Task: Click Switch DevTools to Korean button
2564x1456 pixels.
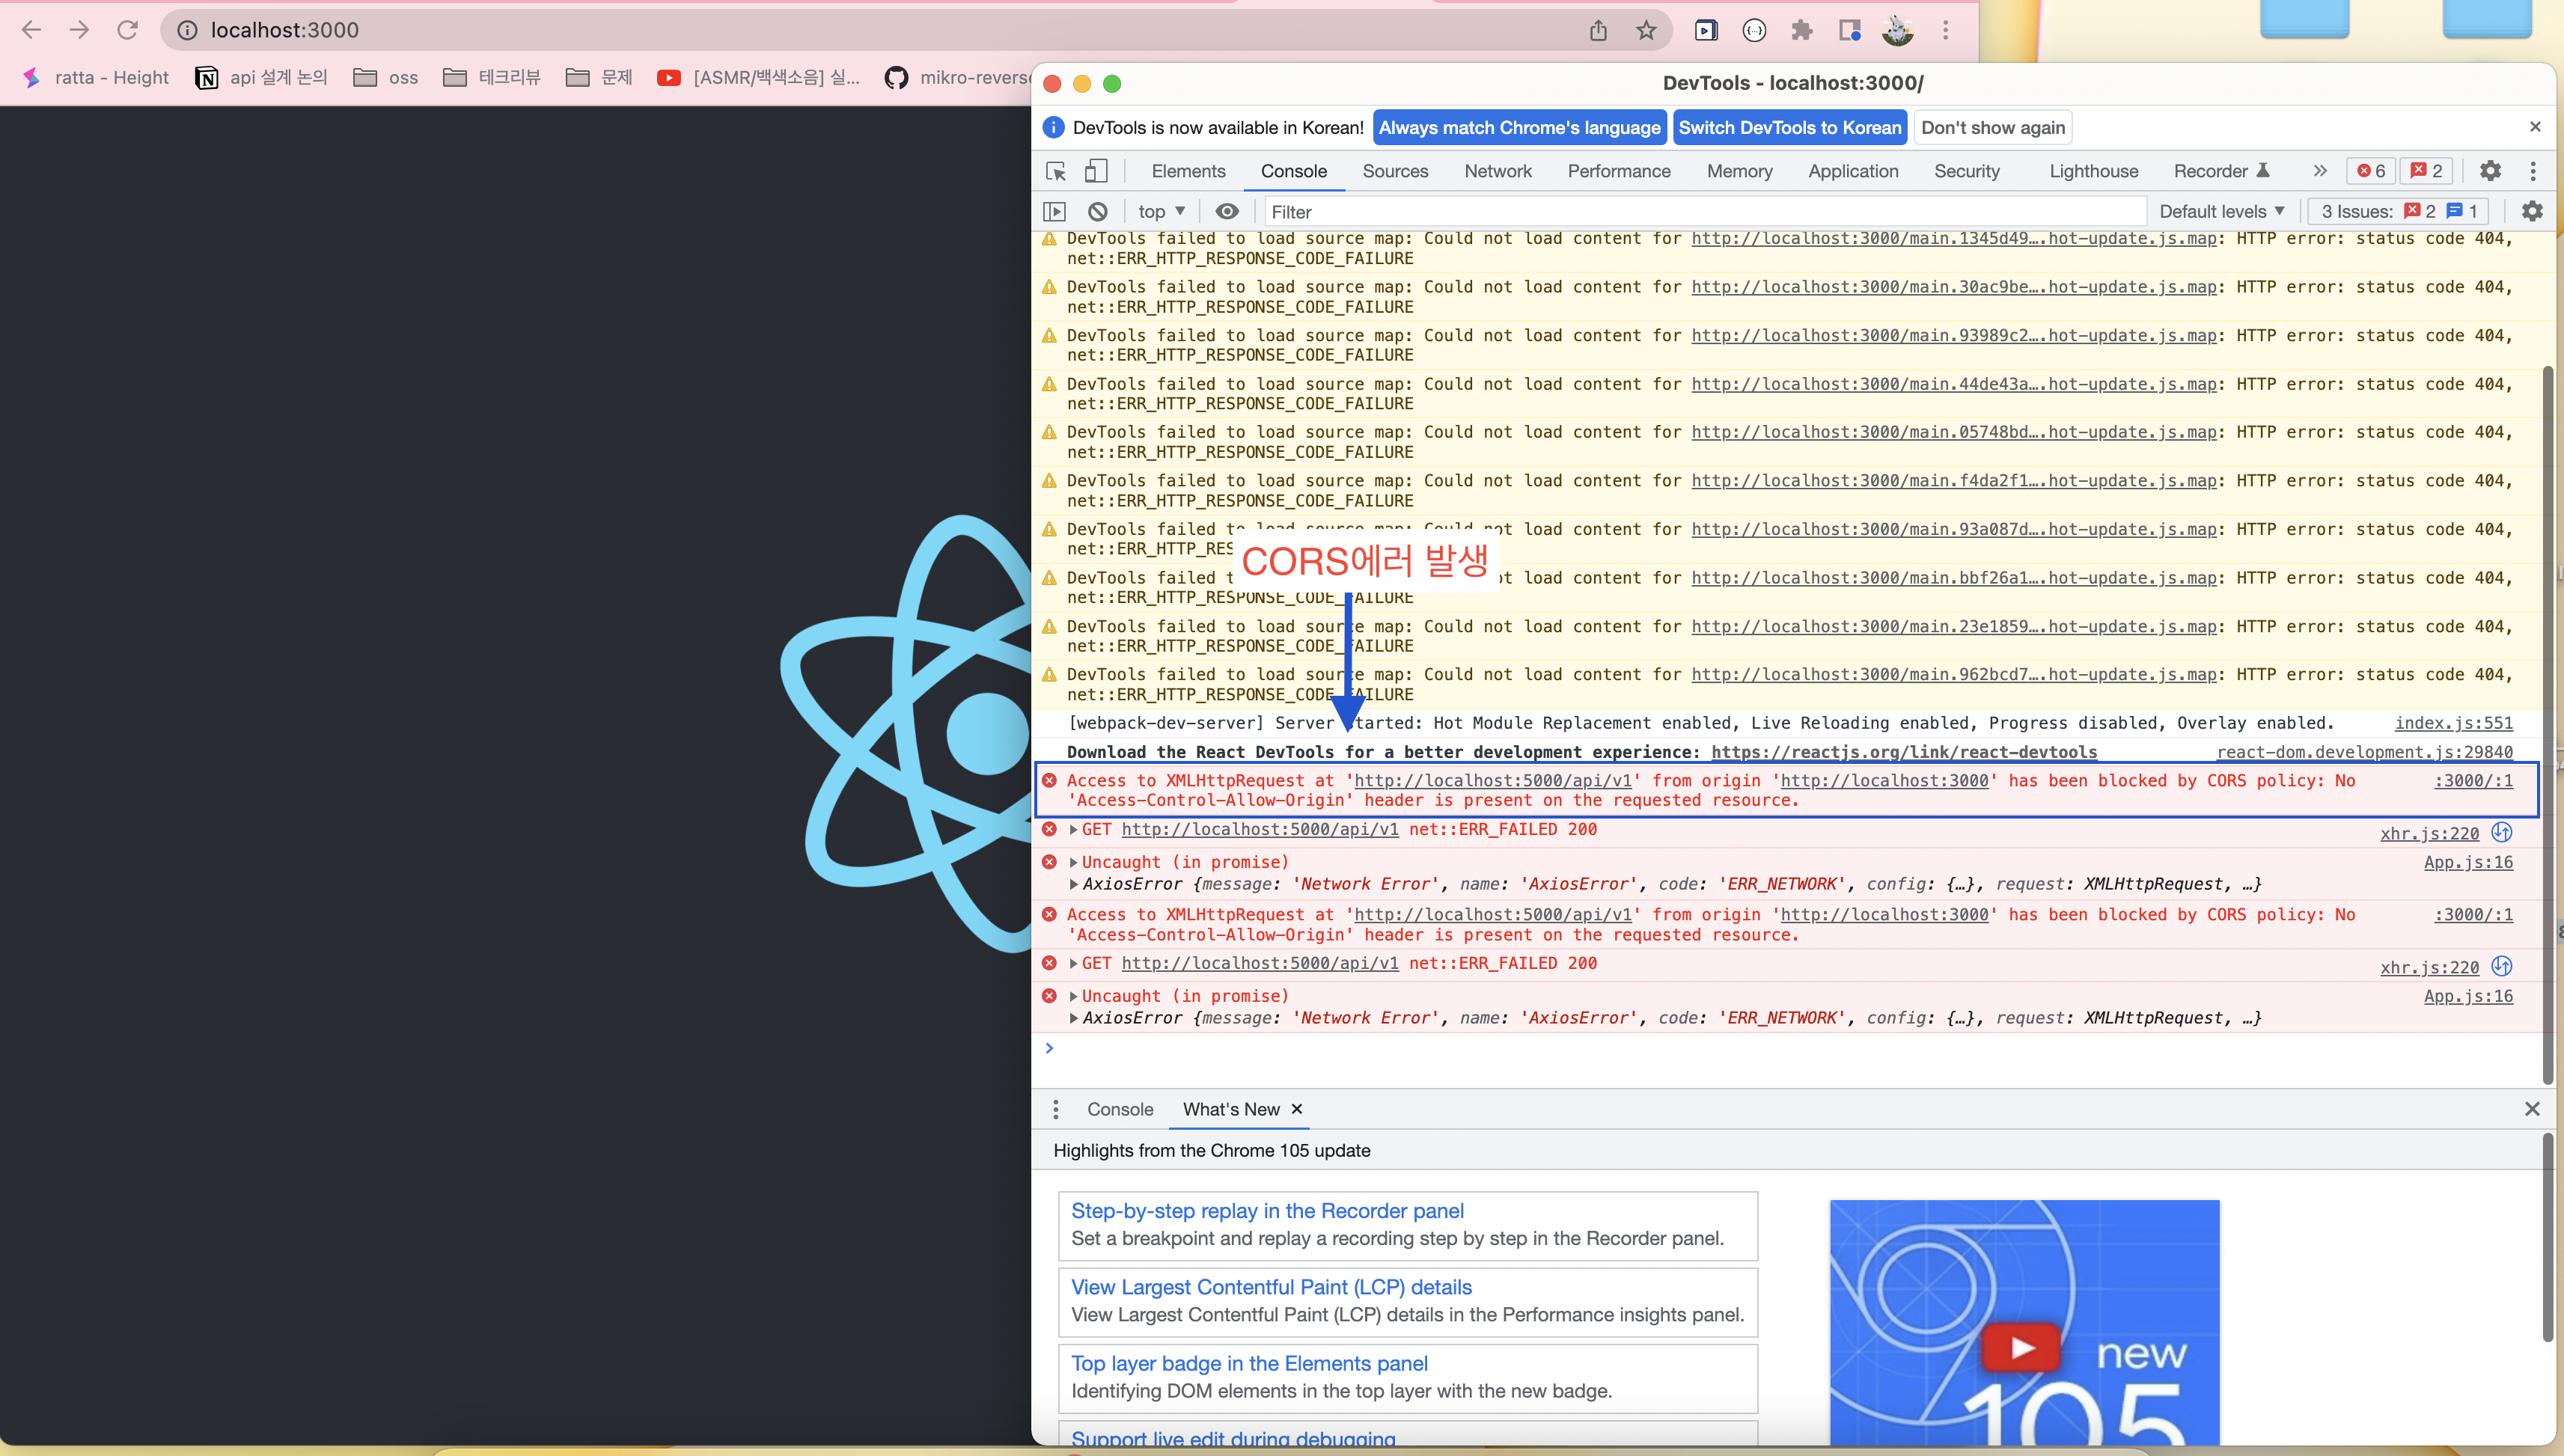Action: [x=1789, y=127]
